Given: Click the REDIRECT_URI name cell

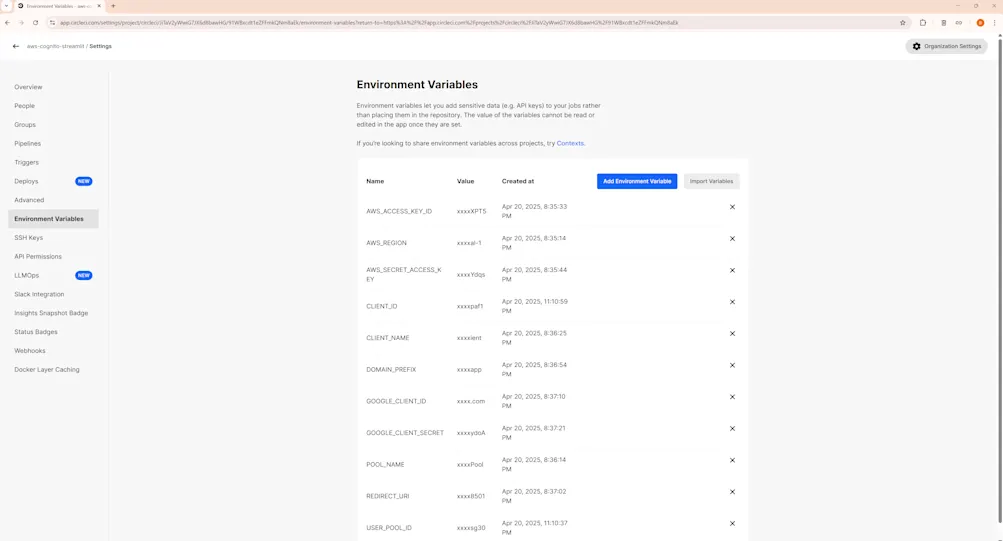Looking at the screenshot, I should [x=388, y=496].
